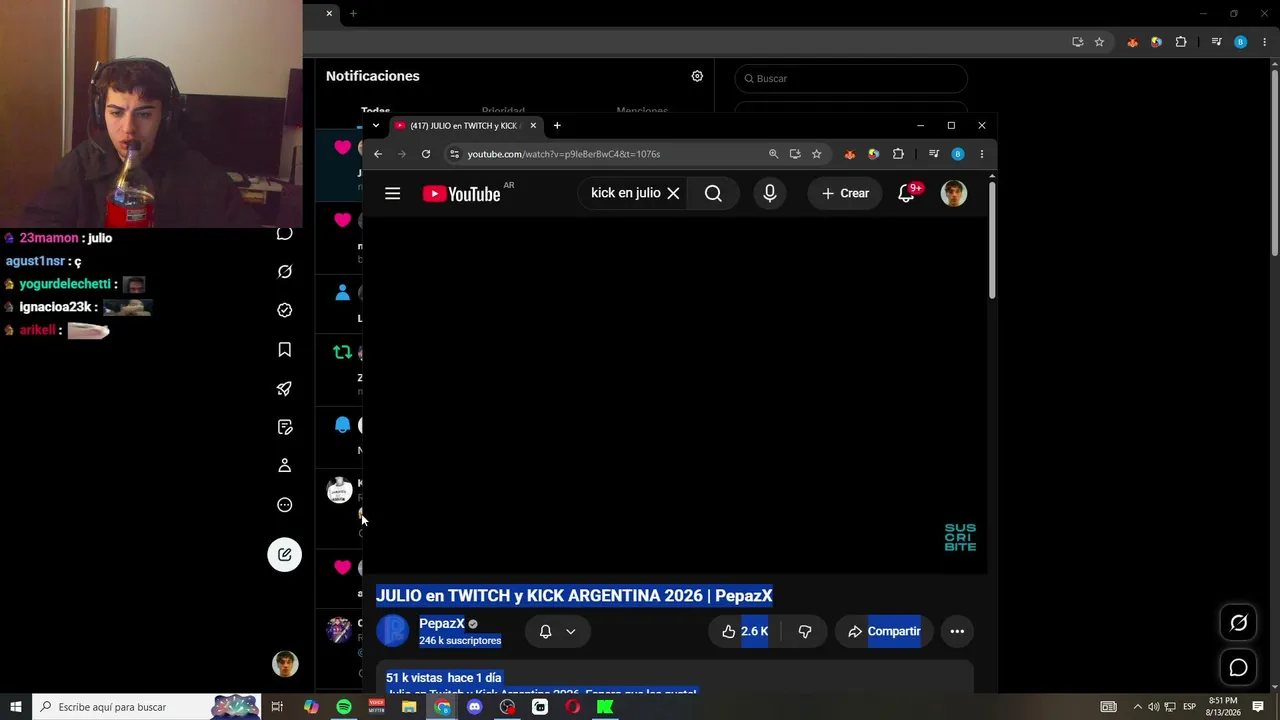The height and width of the screenshot is (720, 1280).
Task: Open the profile person icon in left sidebar
Action: click(285, 466)
